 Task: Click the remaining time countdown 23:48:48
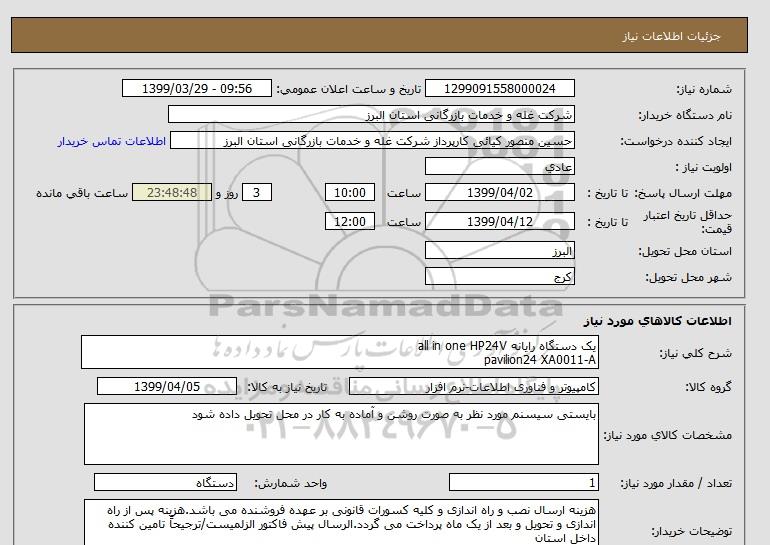click(x=172, y=192)
